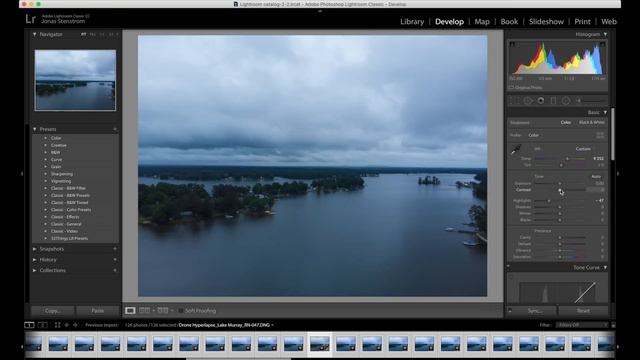Open the Slideshow module

point(546,22)
